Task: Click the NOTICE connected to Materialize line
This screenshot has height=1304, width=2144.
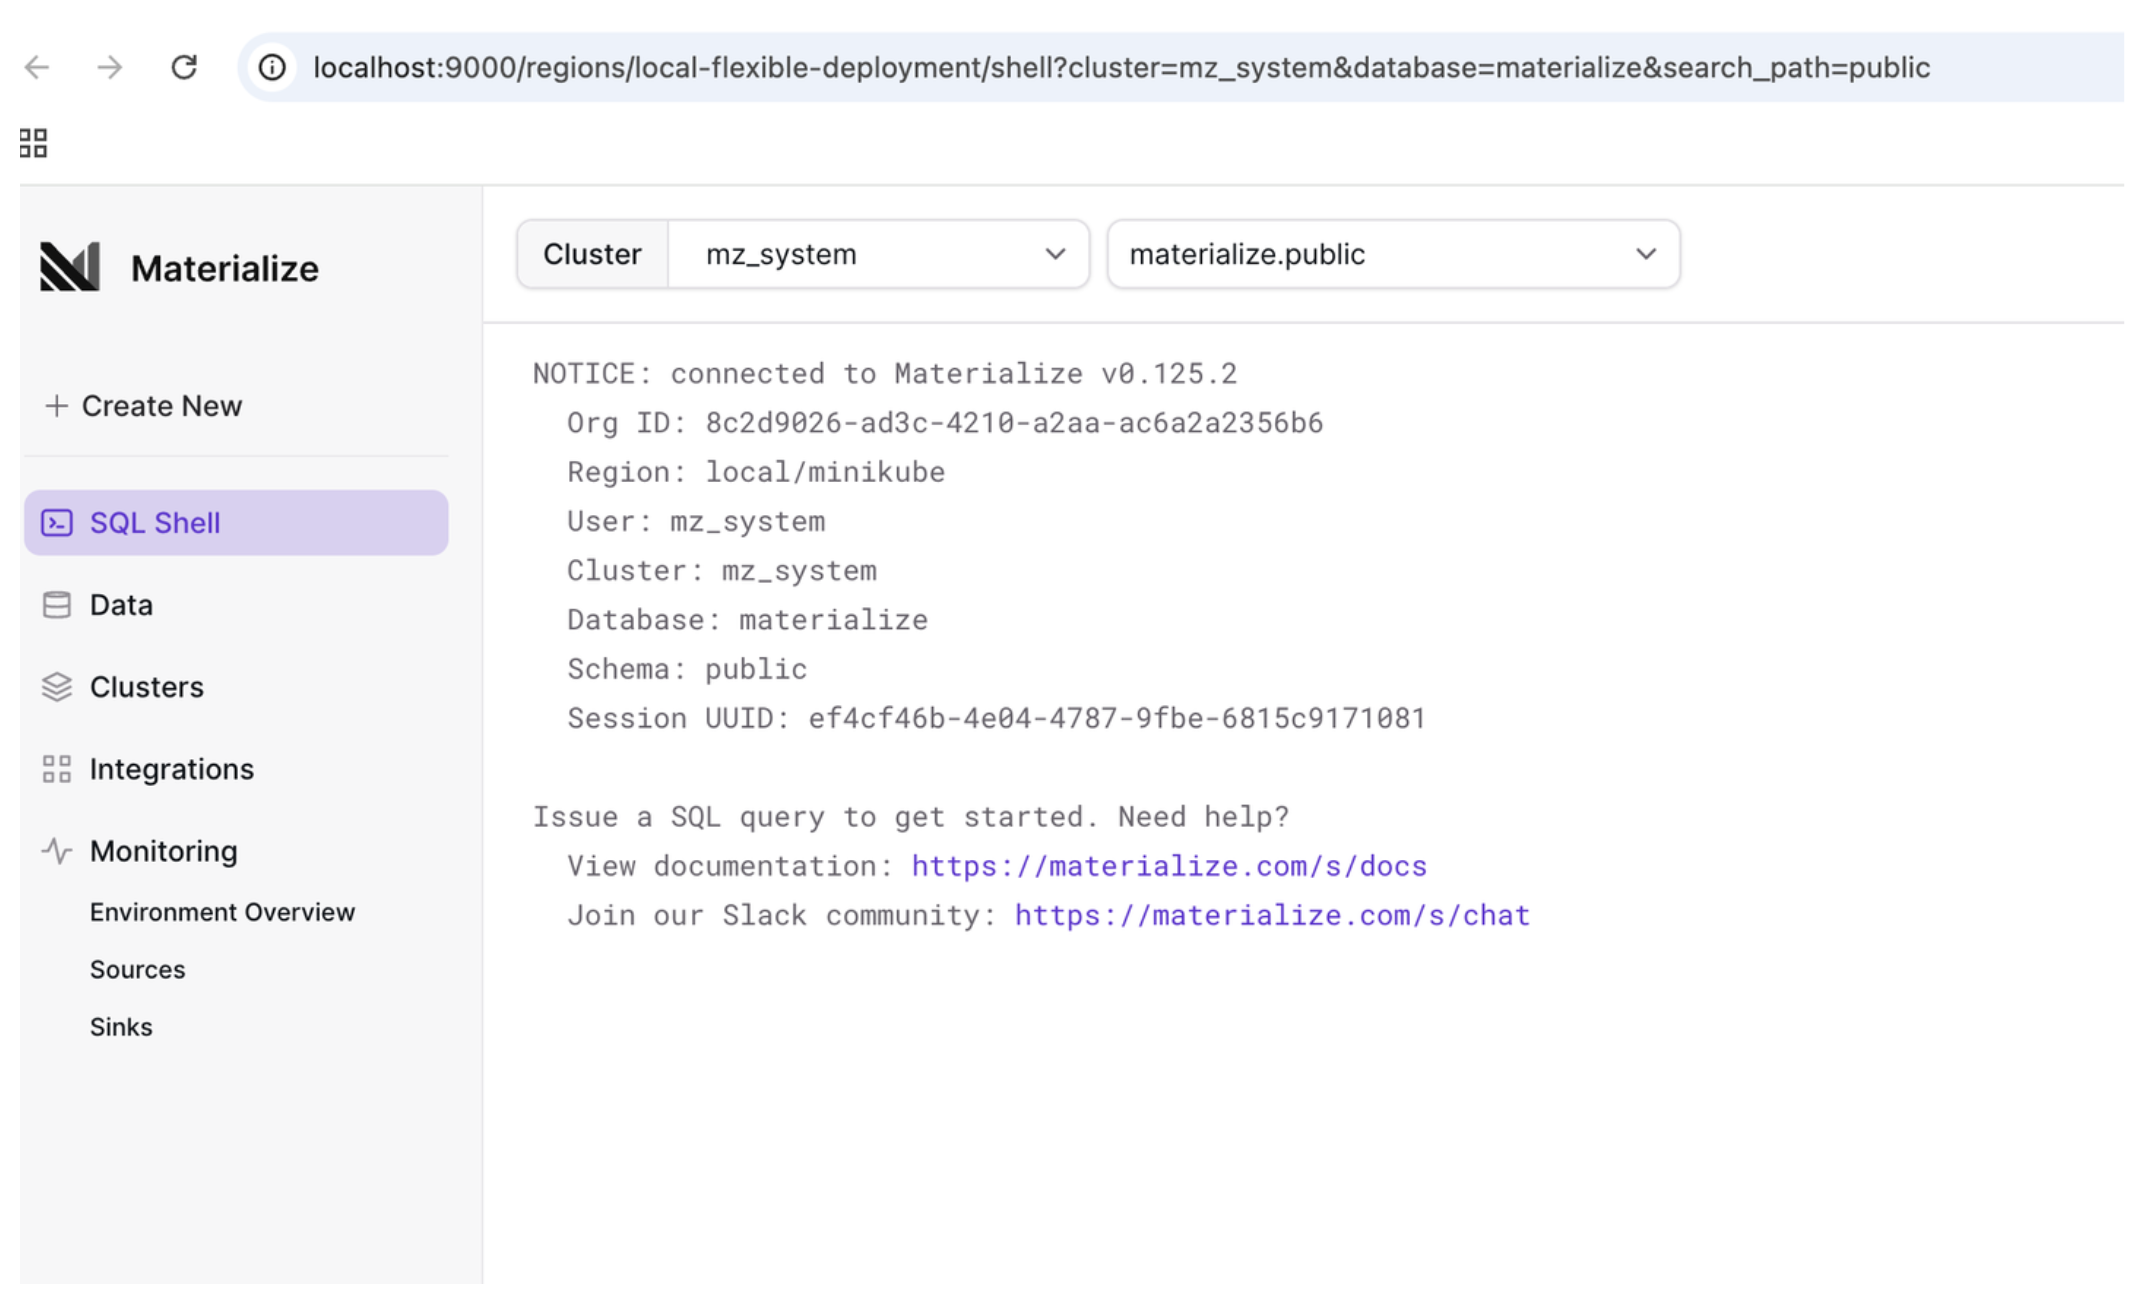Action: 885,374
